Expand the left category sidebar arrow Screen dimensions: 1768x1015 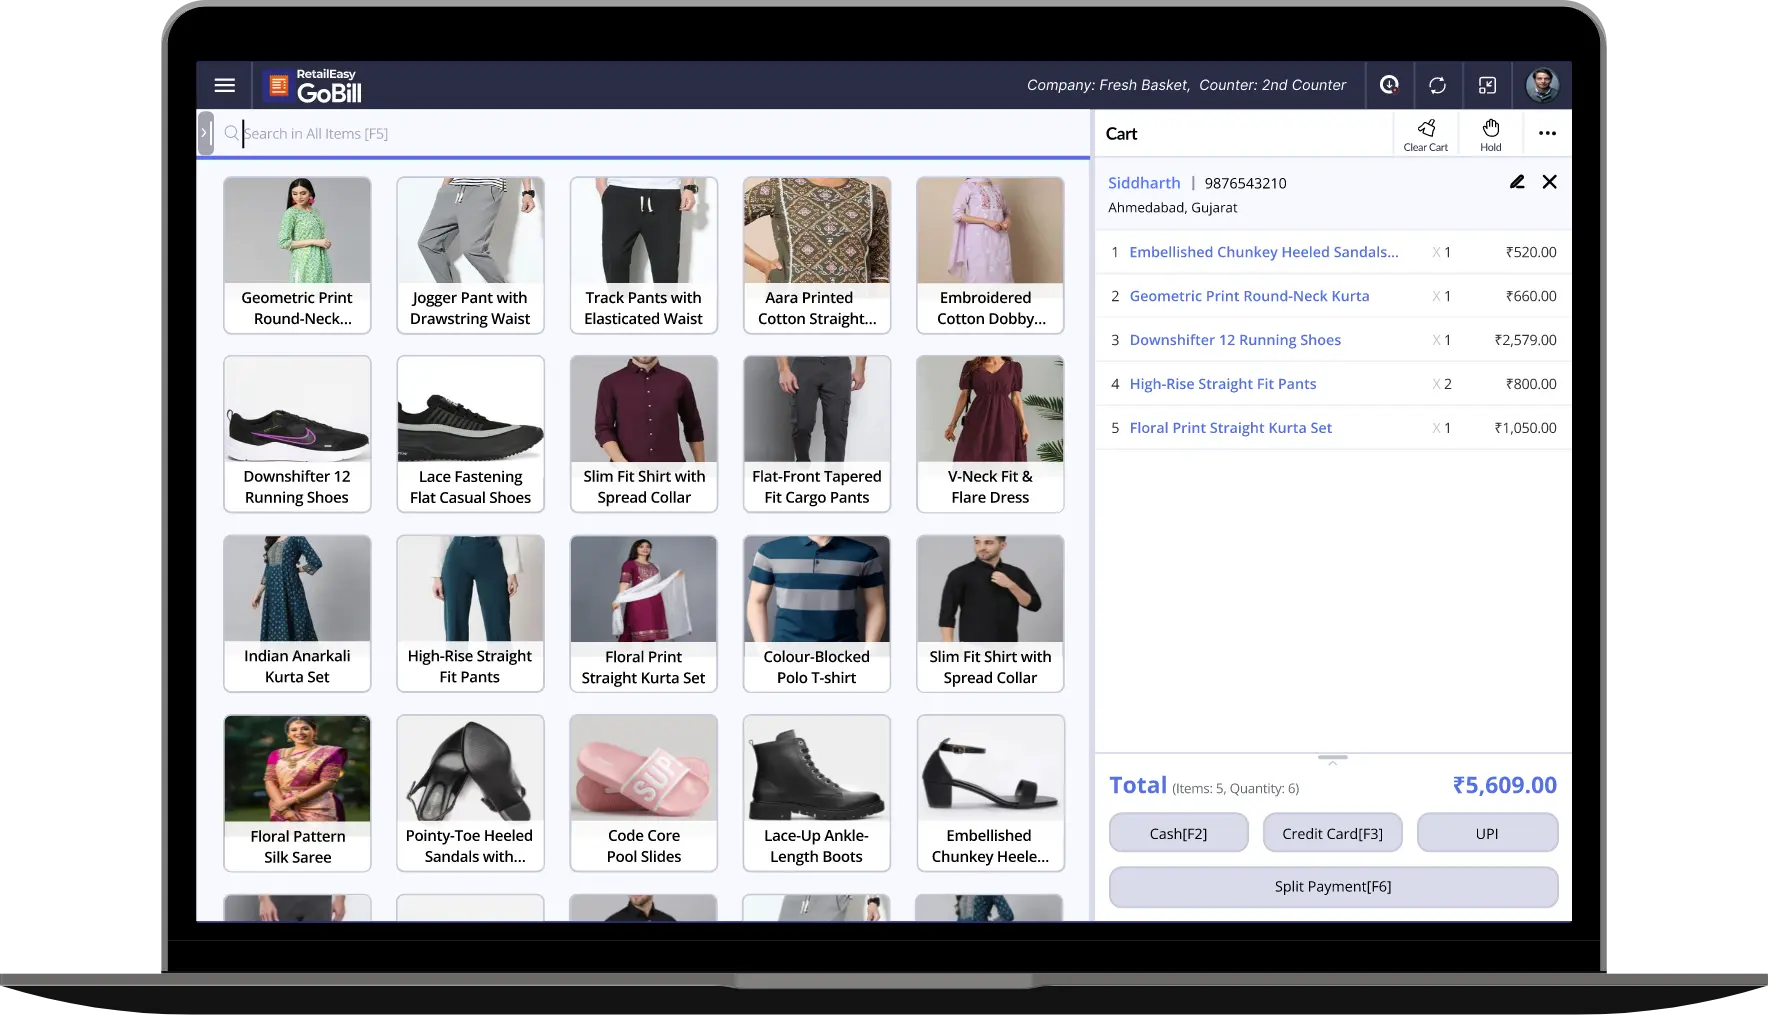(x=206, y=132)
